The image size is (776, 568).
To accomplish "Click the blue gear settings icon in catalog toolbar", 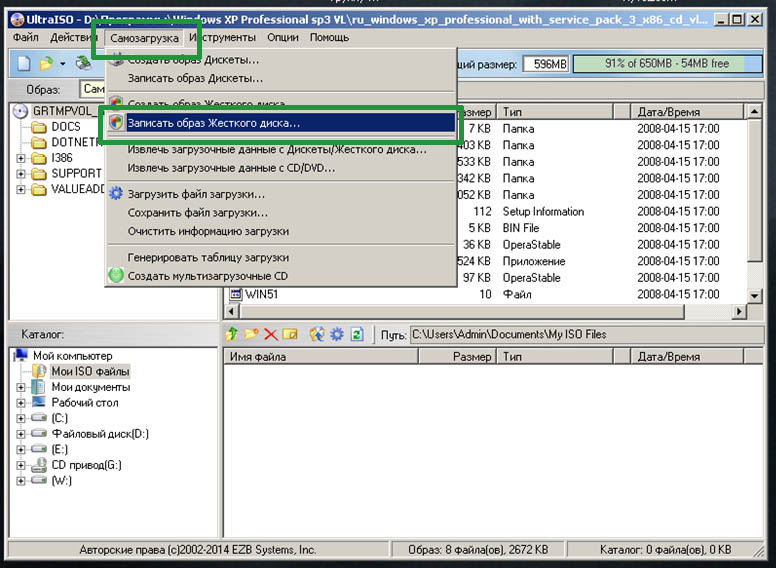I will [x=337, y=335].
